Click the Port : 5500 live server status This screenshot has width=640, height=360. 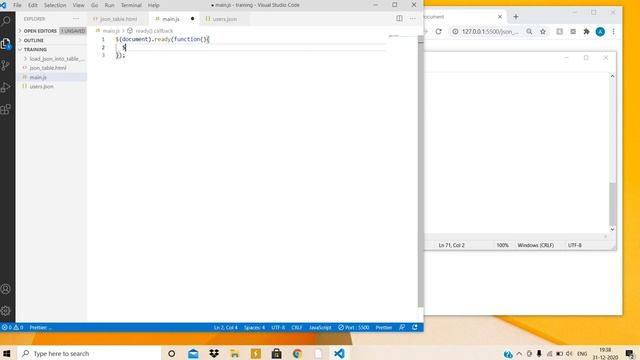[353, 327]
